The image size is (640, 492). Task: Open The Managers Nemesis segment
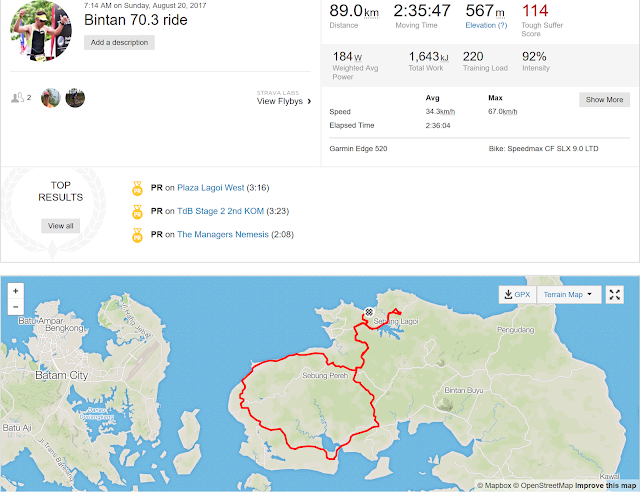223,234
